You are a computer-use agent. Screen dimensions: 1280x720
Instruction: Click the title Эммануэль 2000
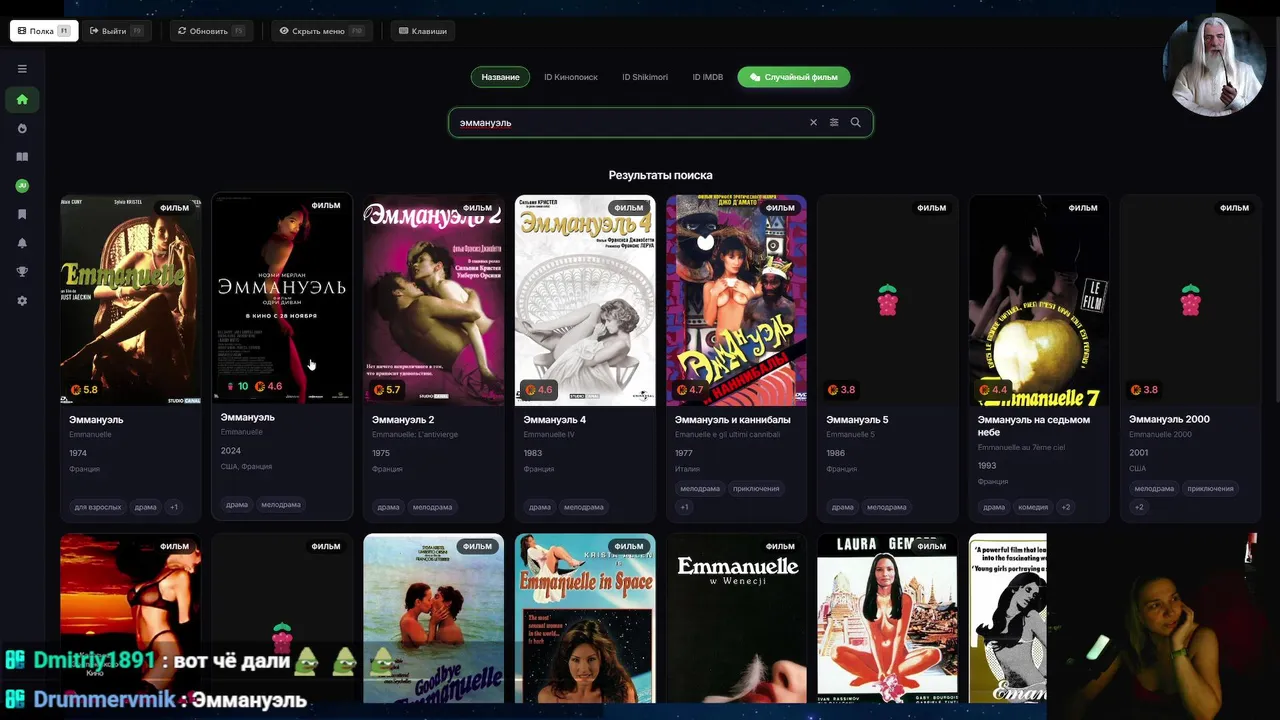pyautogui.click(x=1169, y=419)
